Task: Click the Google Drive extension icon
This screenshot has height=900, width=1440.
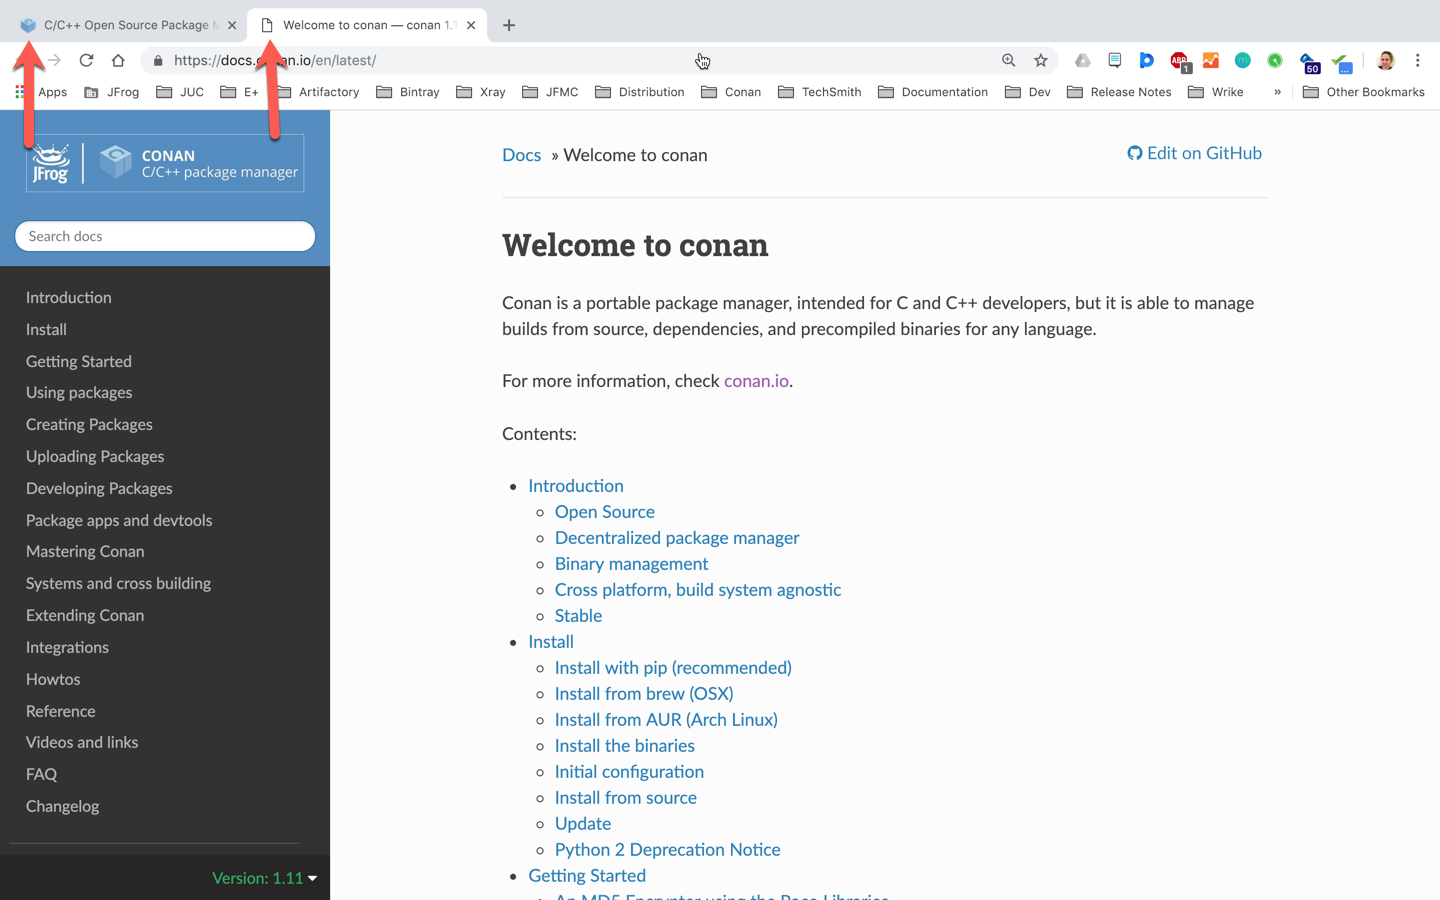Action: click(1082, 60)
